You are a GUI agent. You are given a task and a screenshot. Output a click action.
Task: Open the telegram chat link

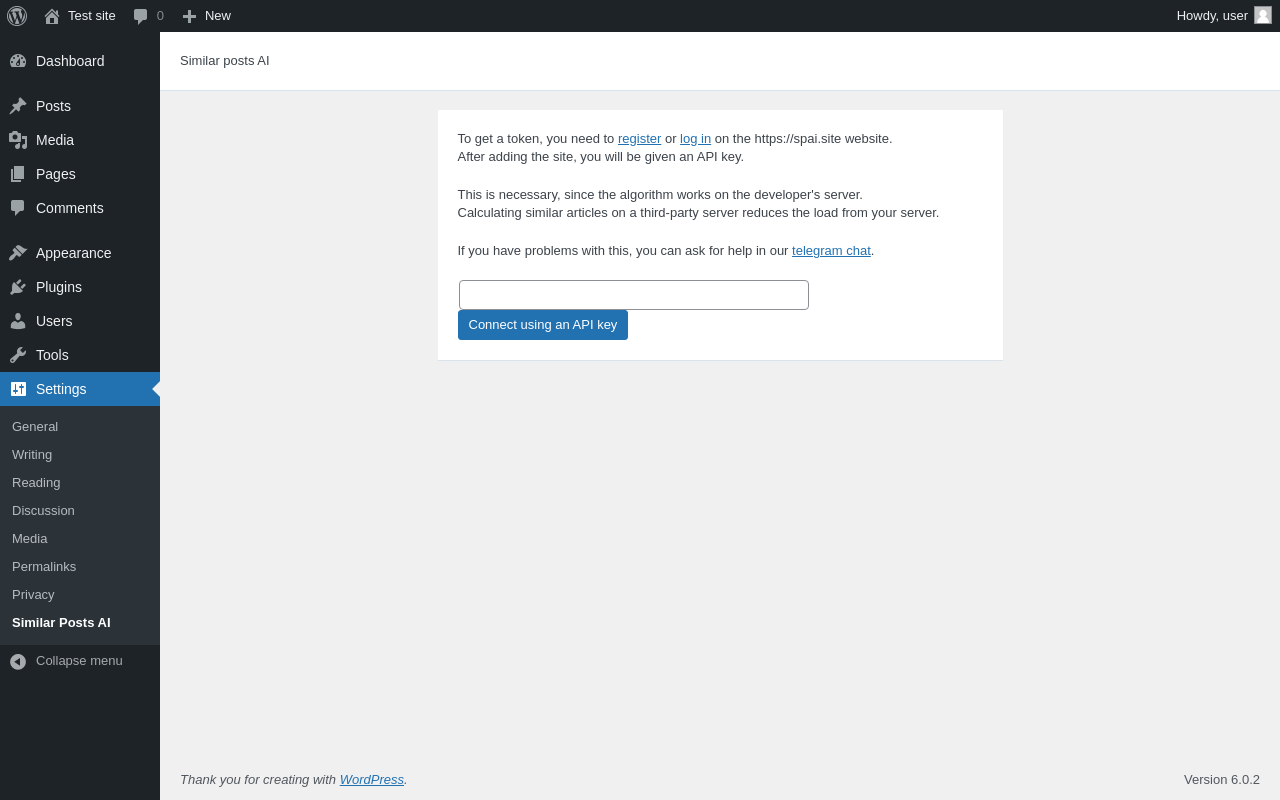point(831,251)
